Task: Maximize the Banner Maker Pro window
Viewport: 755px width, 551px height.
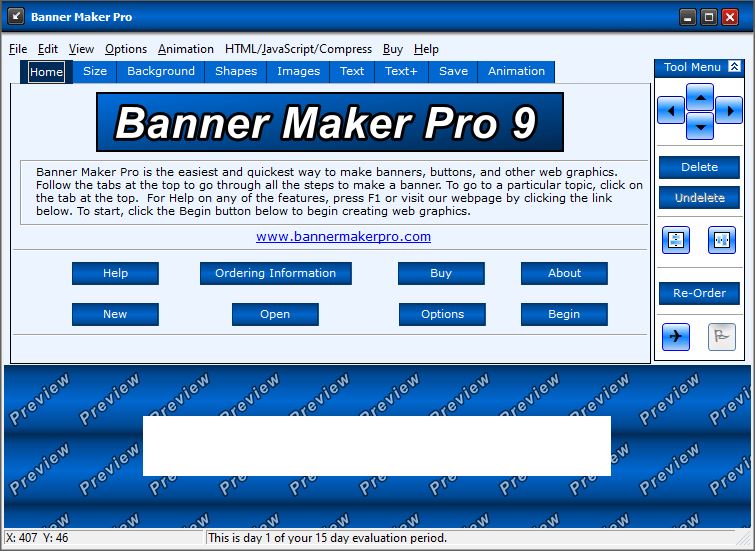Action: [x=709, y=17]
